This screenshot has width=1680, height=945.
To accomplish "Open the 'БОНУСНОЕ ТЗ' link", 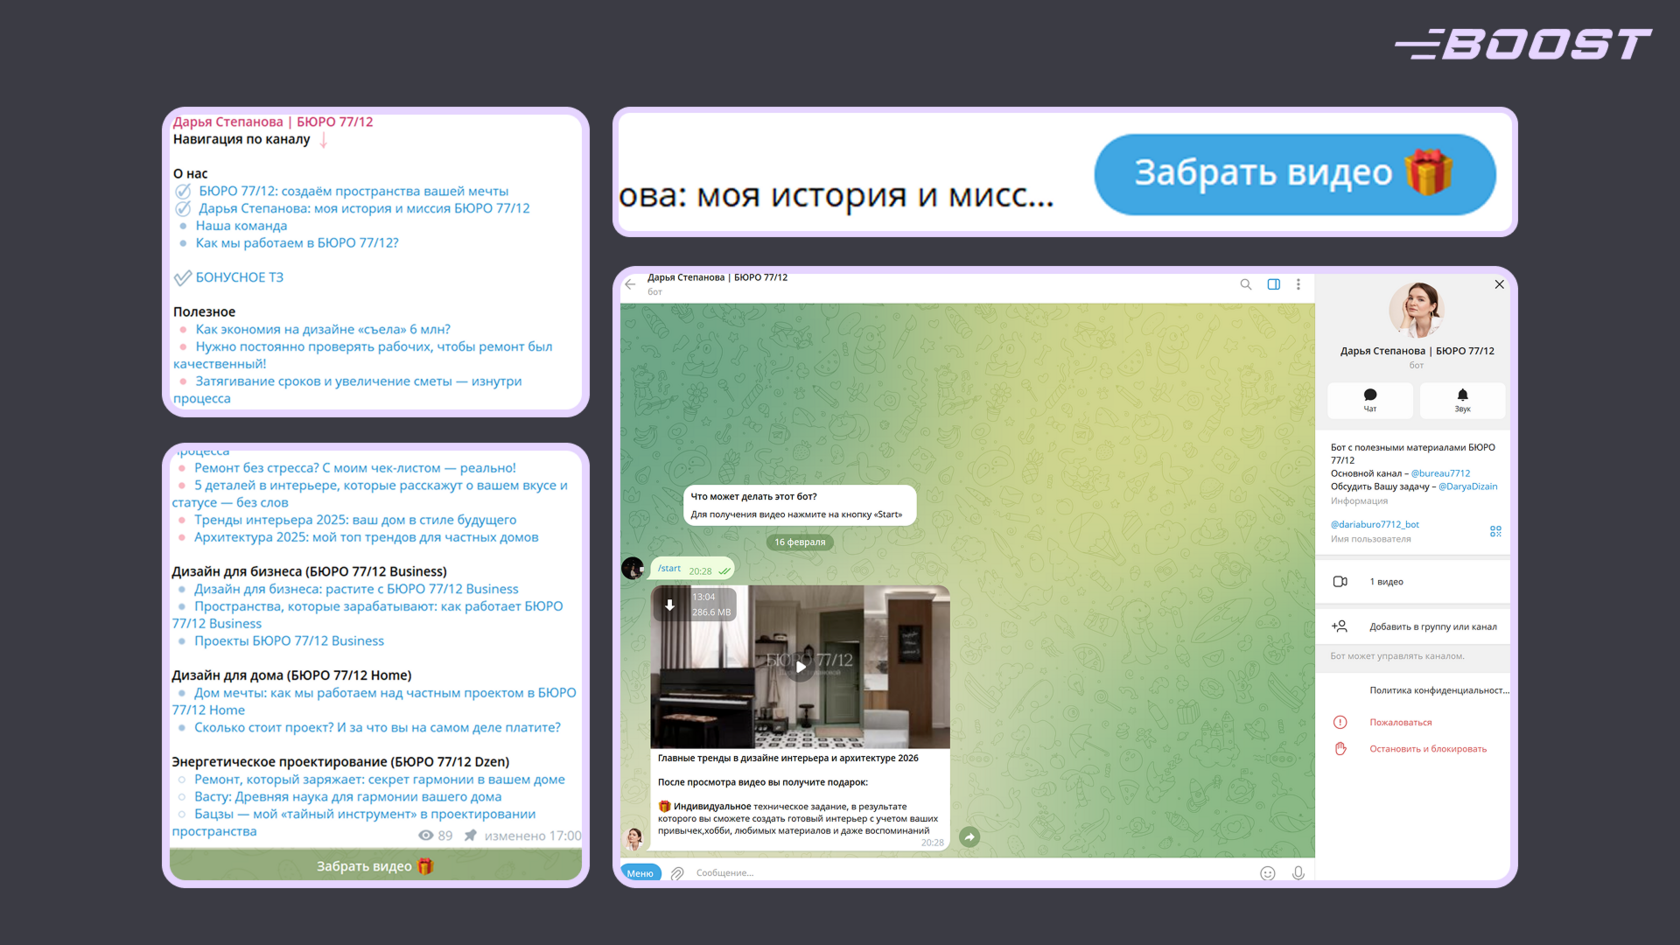I will coord(239,277).
